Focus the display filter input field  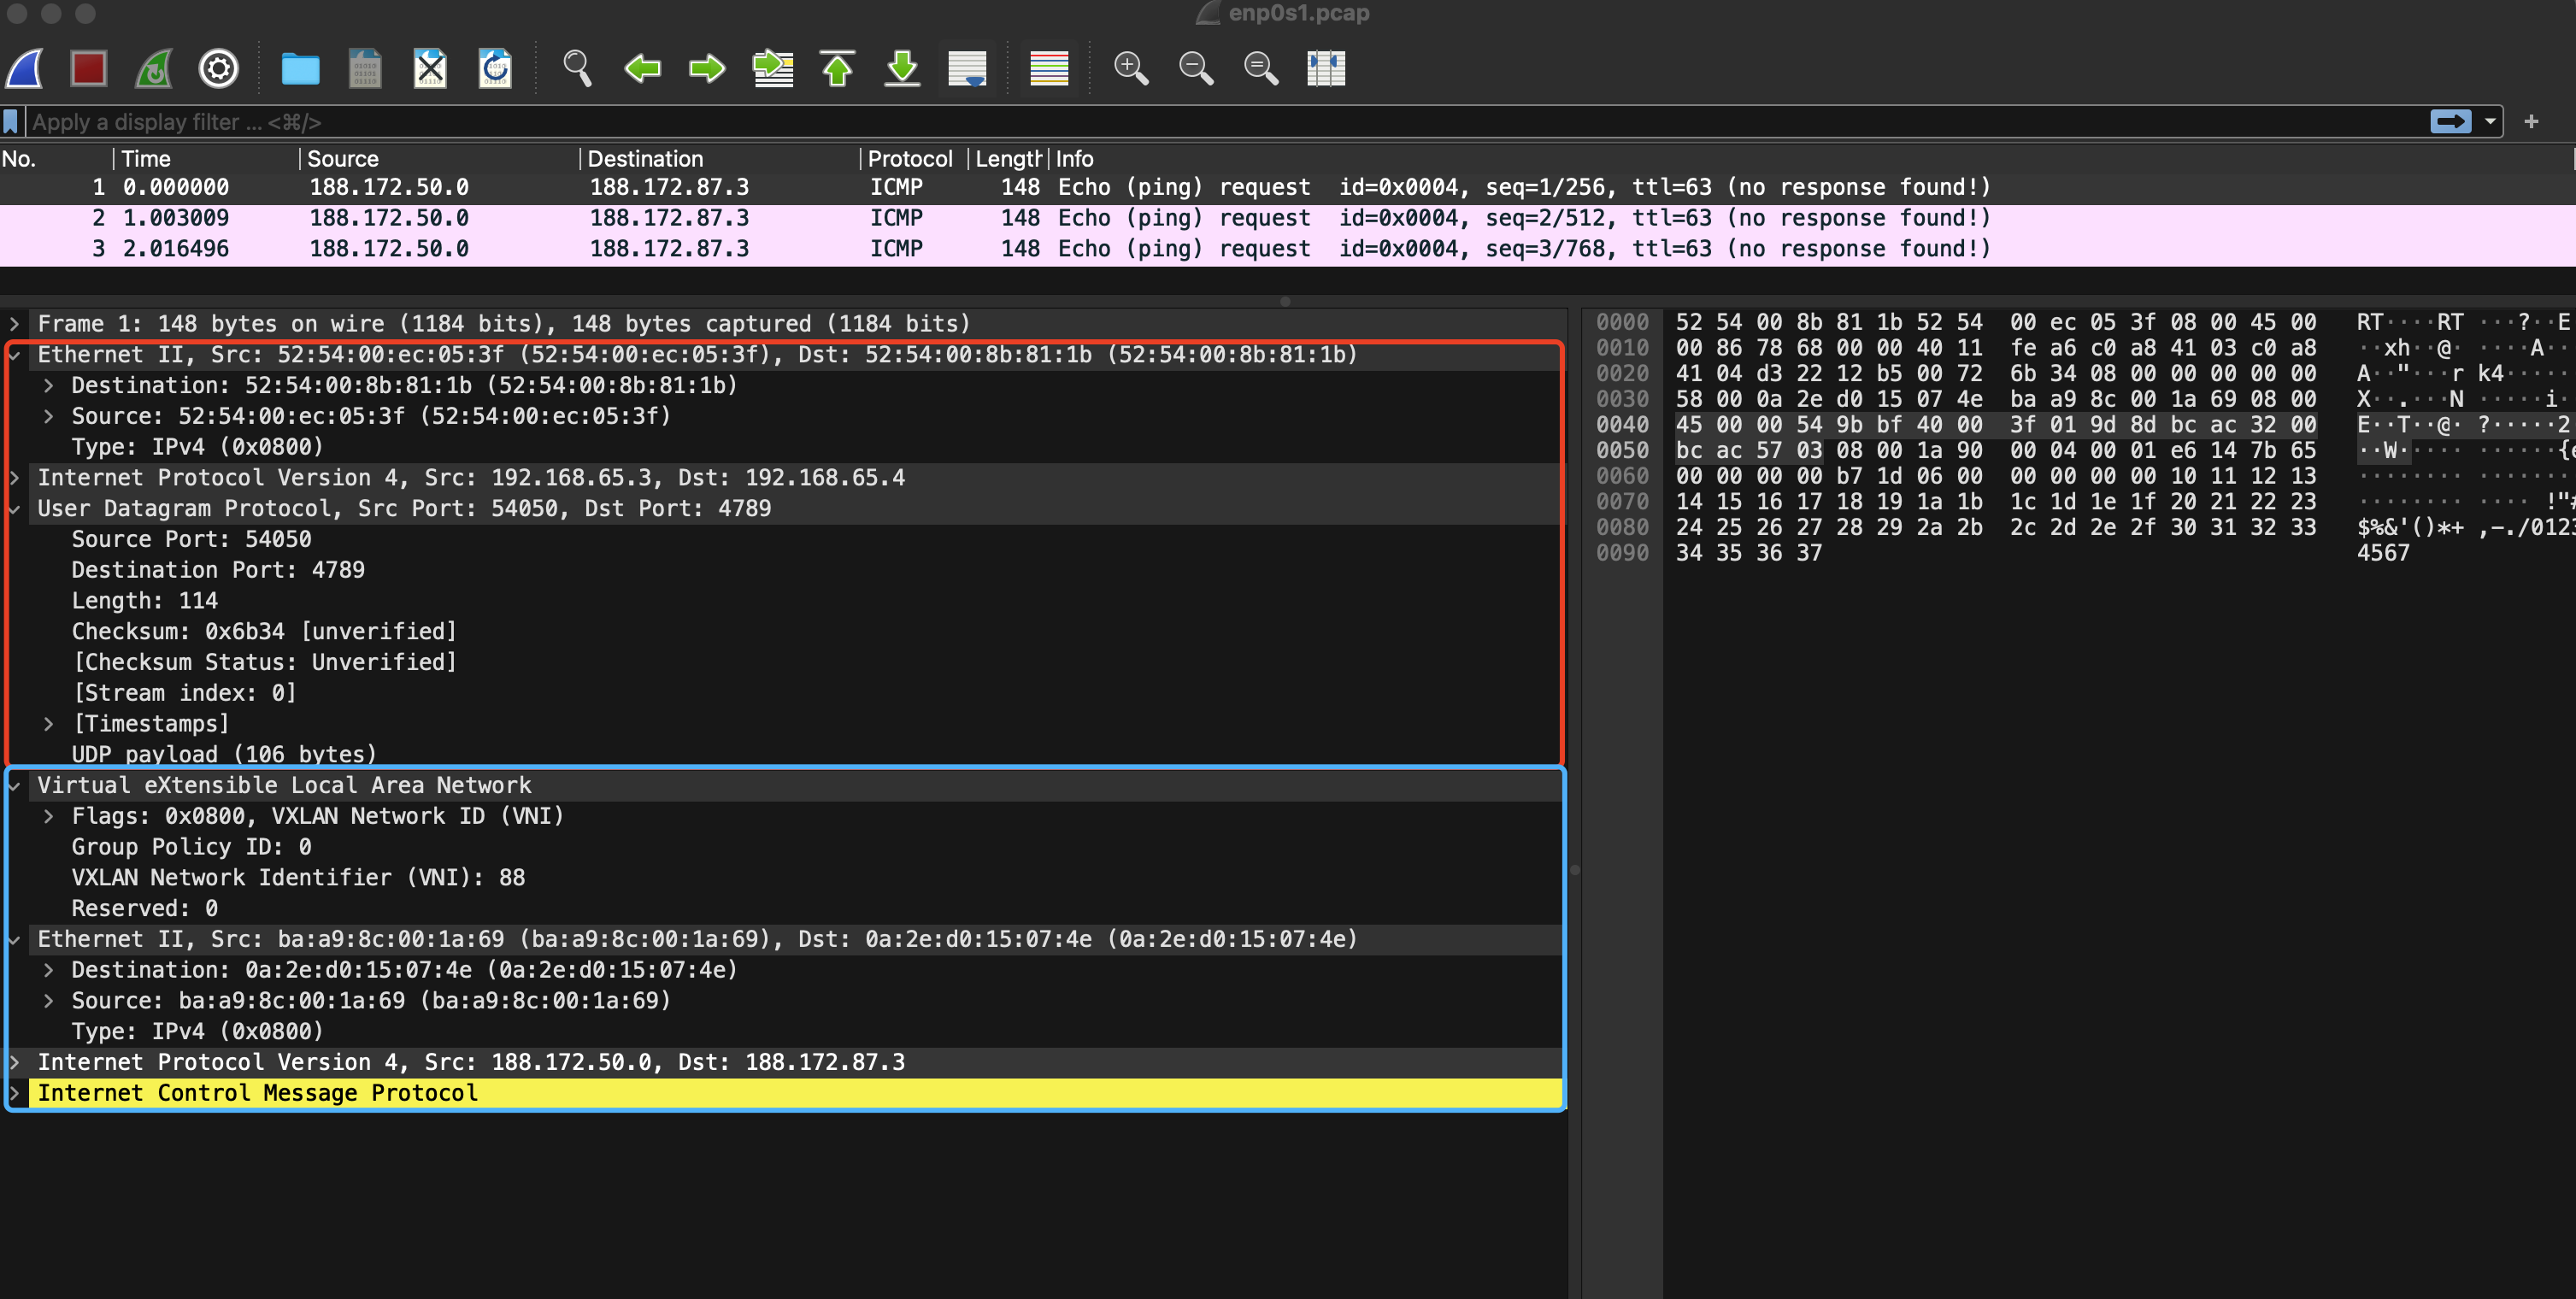tap(1226, 122)
